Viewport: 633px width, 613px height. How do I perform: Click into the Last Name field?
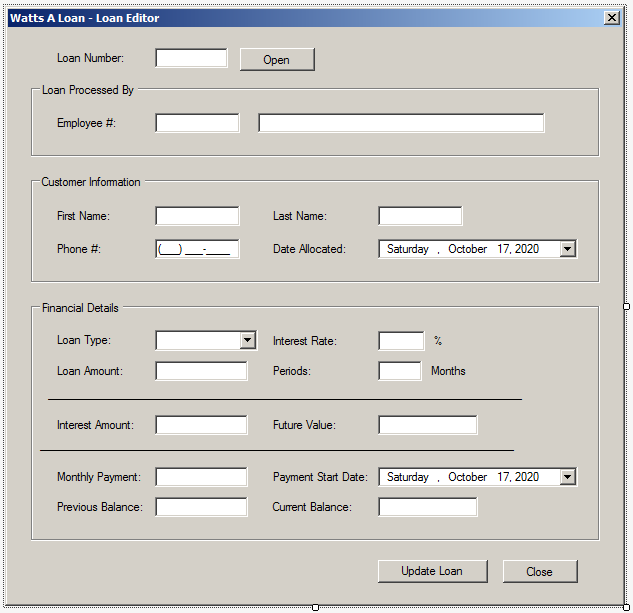pyautogui.click(x=420, y=216)
